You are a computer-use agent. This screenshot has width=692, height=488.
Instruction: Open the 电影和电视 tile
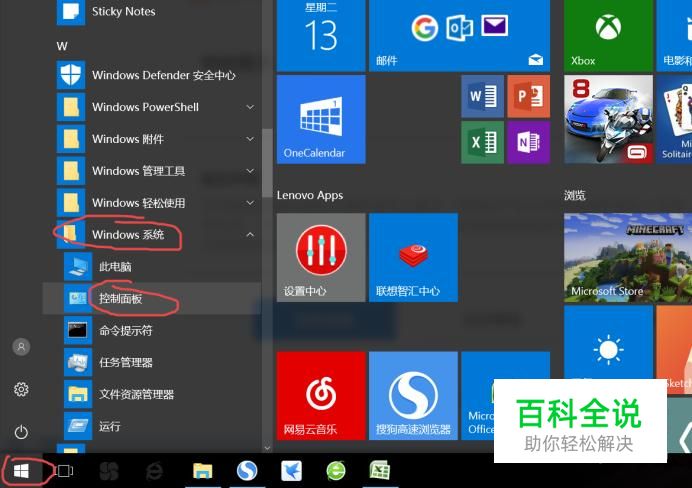[674, 35]
